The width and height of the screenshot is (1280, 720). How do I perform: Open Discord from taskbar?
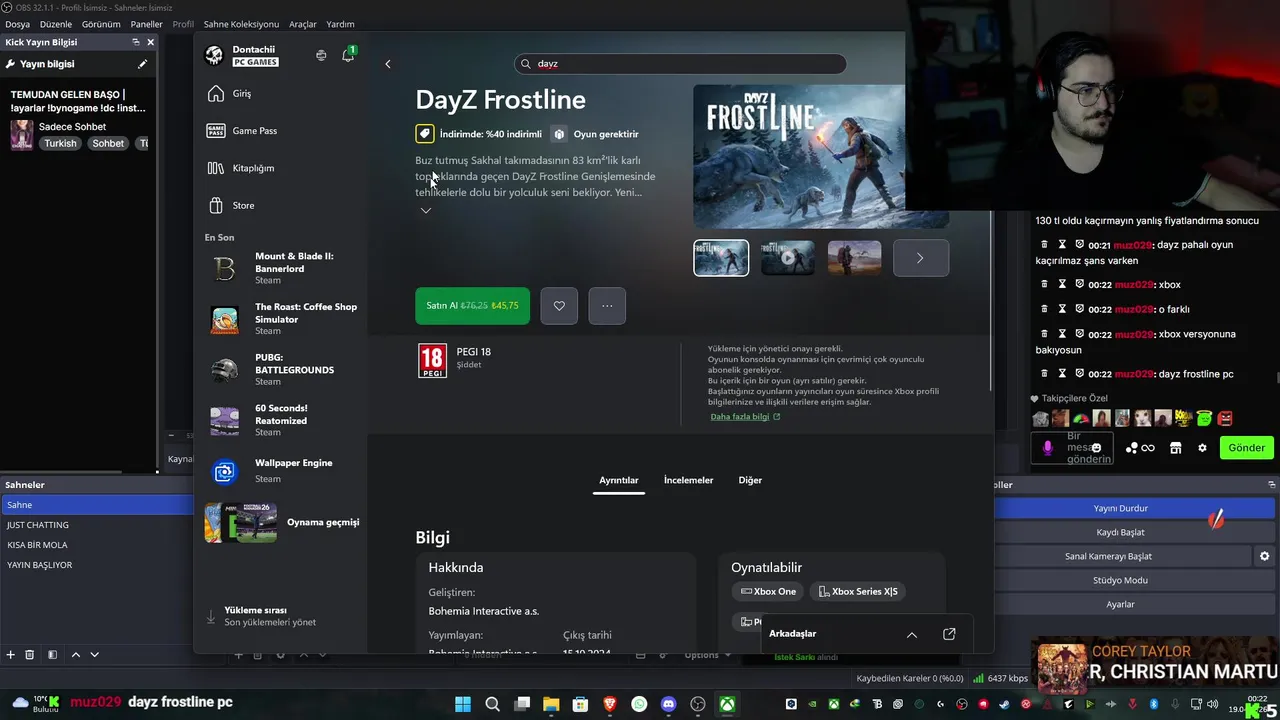(668, 704)
